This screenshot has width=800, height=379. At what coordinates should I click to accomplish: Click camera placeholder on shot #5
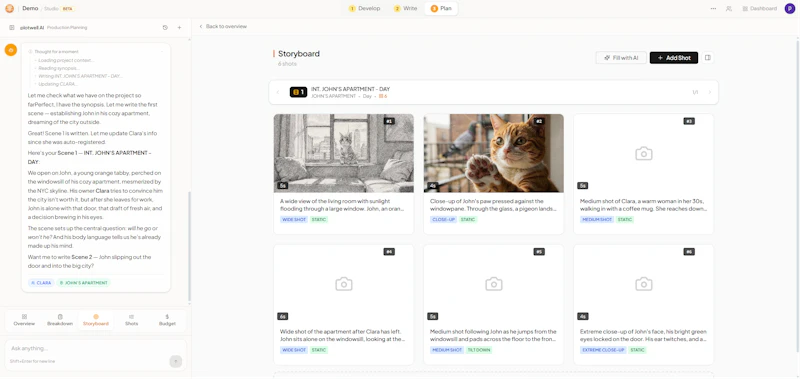pos(493,284)
